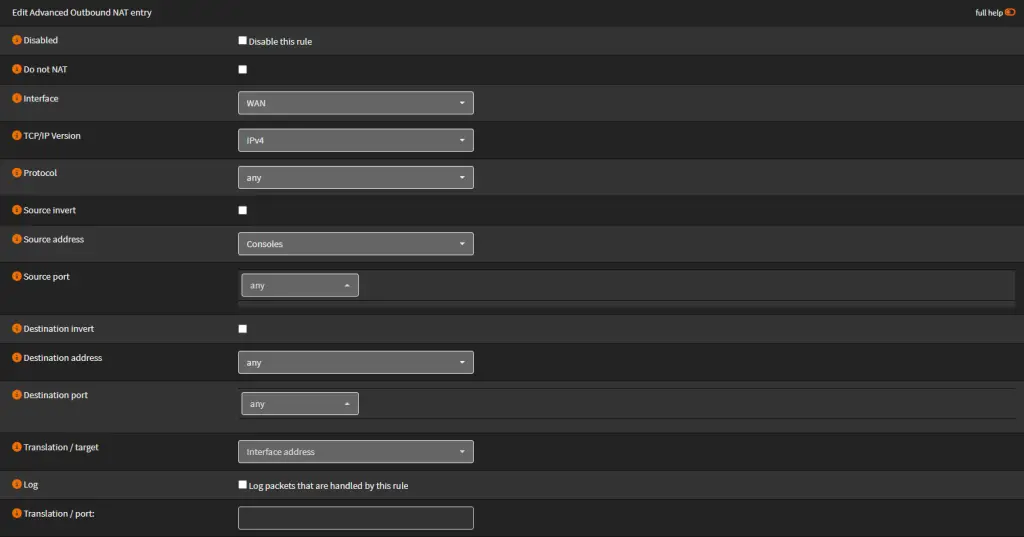This screenshot has height=537, width=1024.
Task: Open the Source port any dropdown
Action: click(x=299, y=286)
